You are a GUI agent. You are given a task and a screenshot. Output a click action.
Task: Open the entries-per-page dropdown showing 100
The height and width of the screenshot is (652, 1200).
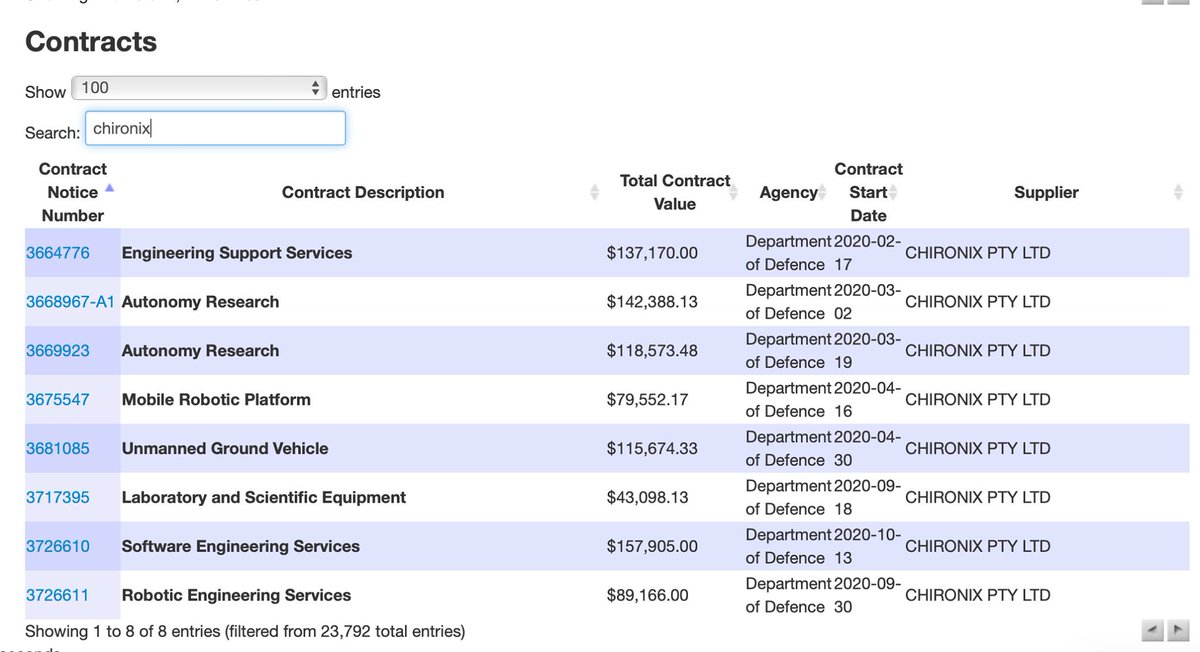click(200, 88)
